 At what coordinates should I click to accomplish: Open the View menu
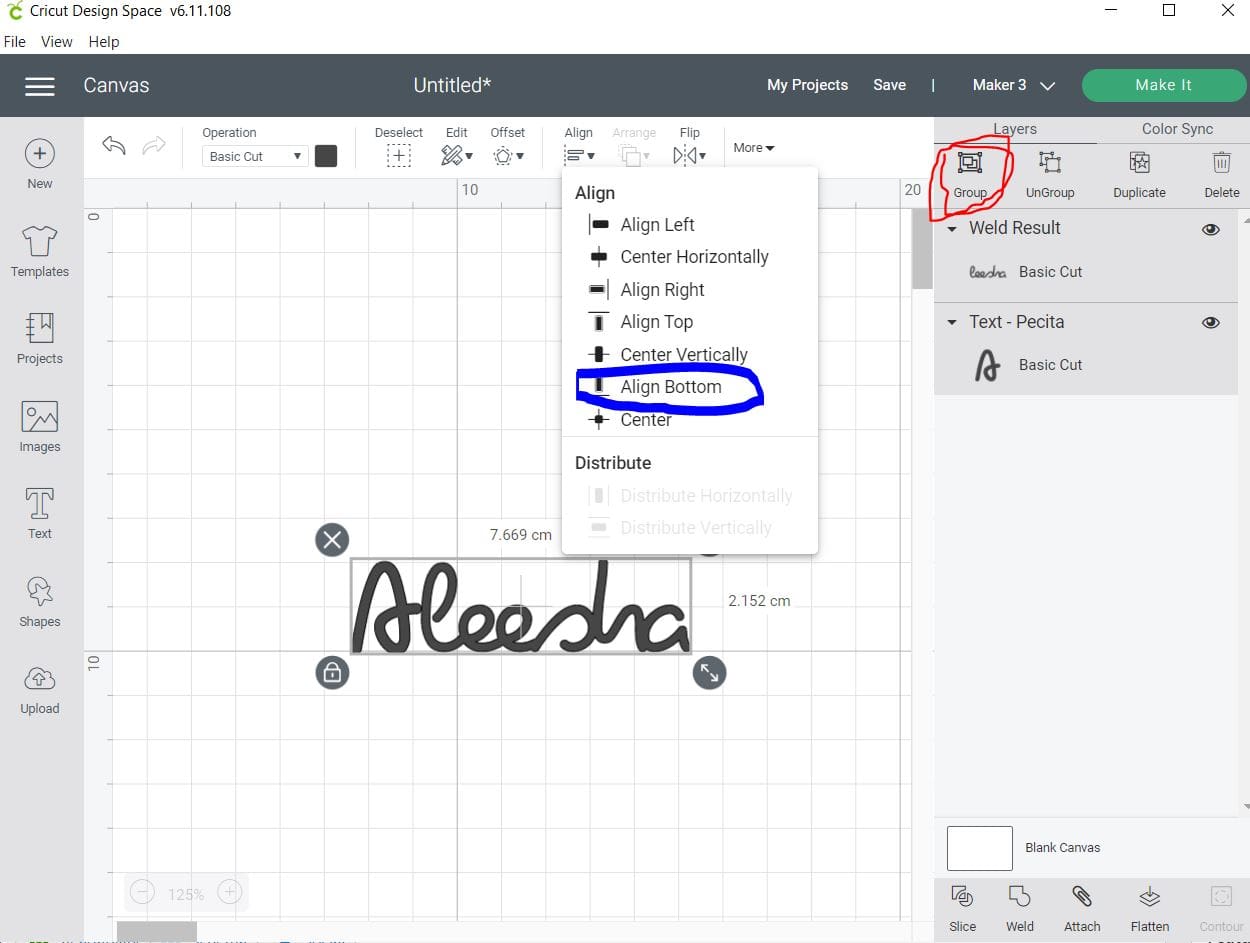tap(57, 42)
